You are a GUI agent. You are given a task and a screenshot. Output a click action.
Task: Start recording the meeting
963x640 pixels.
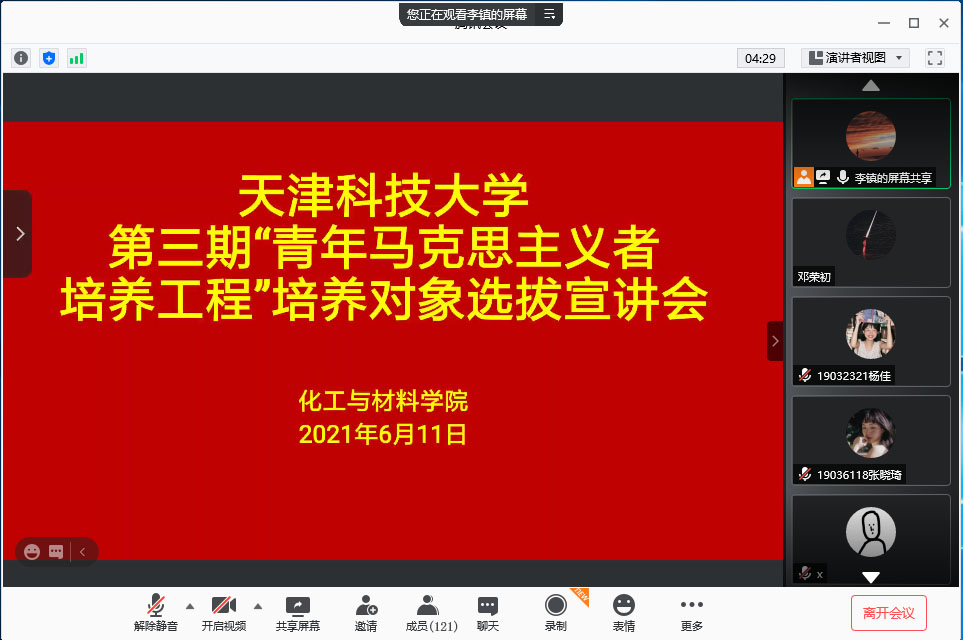(x=556, y=612)
